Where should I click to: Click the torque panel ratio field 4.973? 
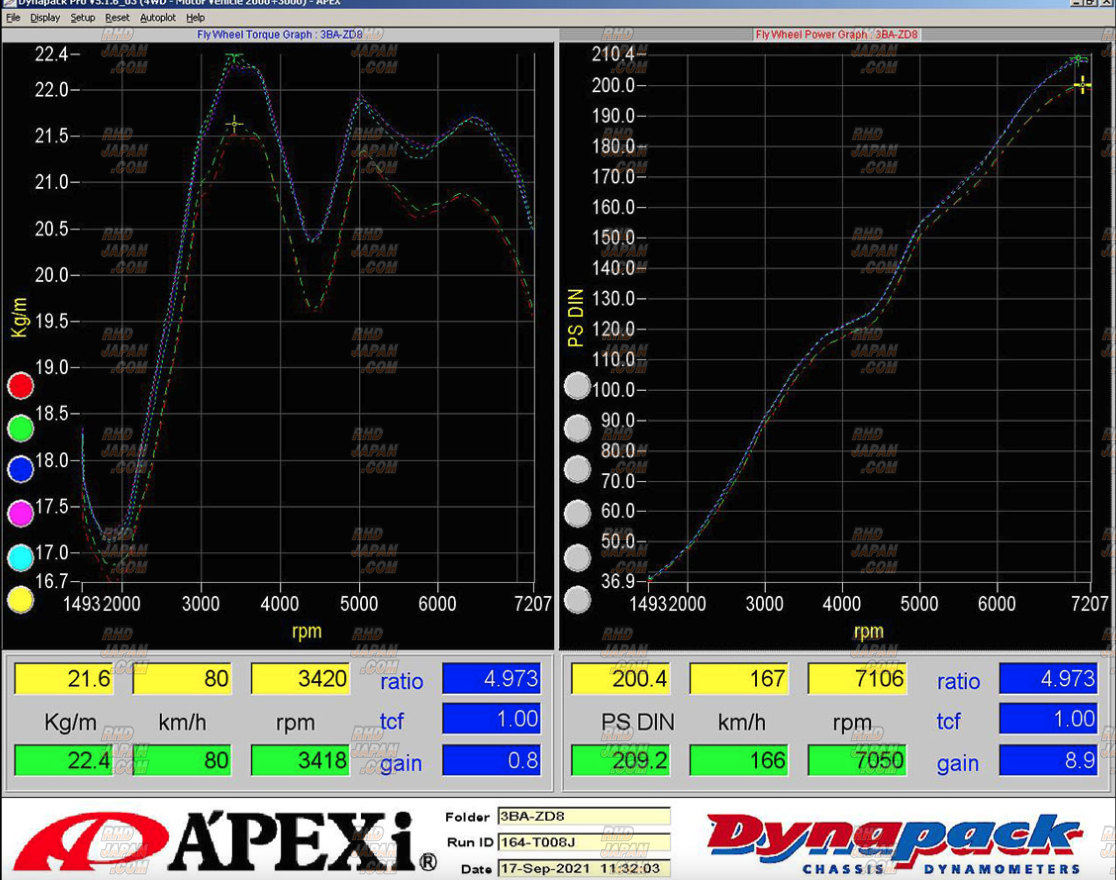click(x=491, y=679)
